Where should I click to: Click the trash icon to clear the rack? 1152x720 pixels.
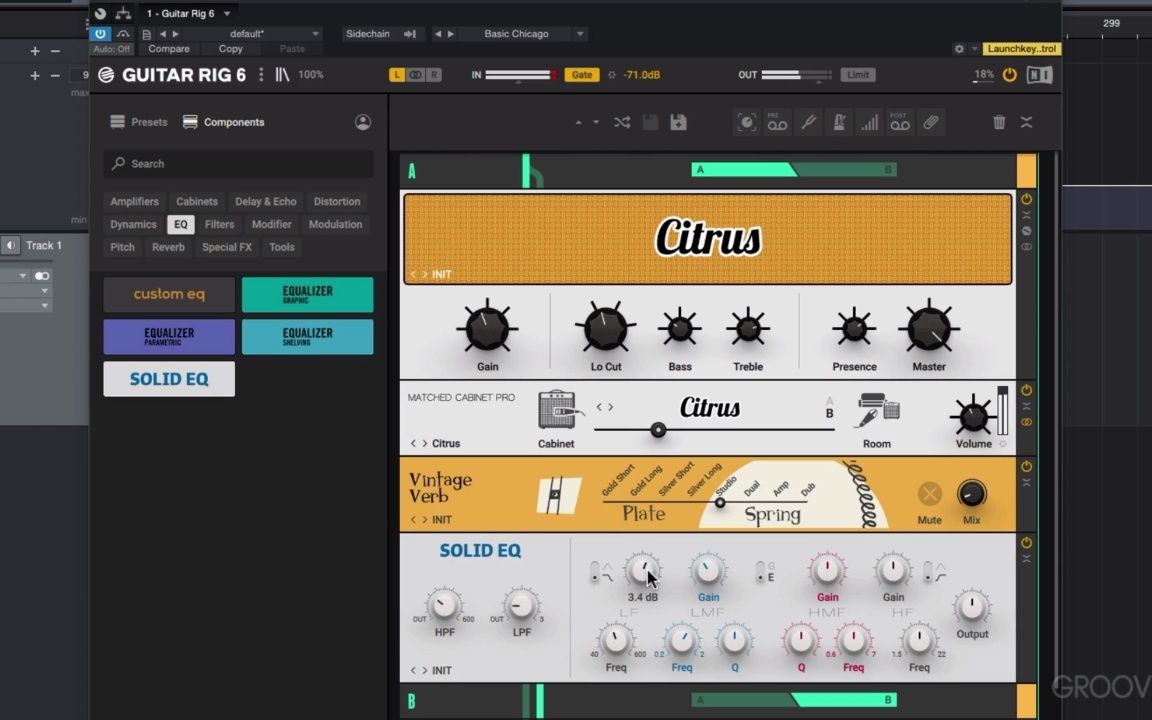tap(998, 122)
